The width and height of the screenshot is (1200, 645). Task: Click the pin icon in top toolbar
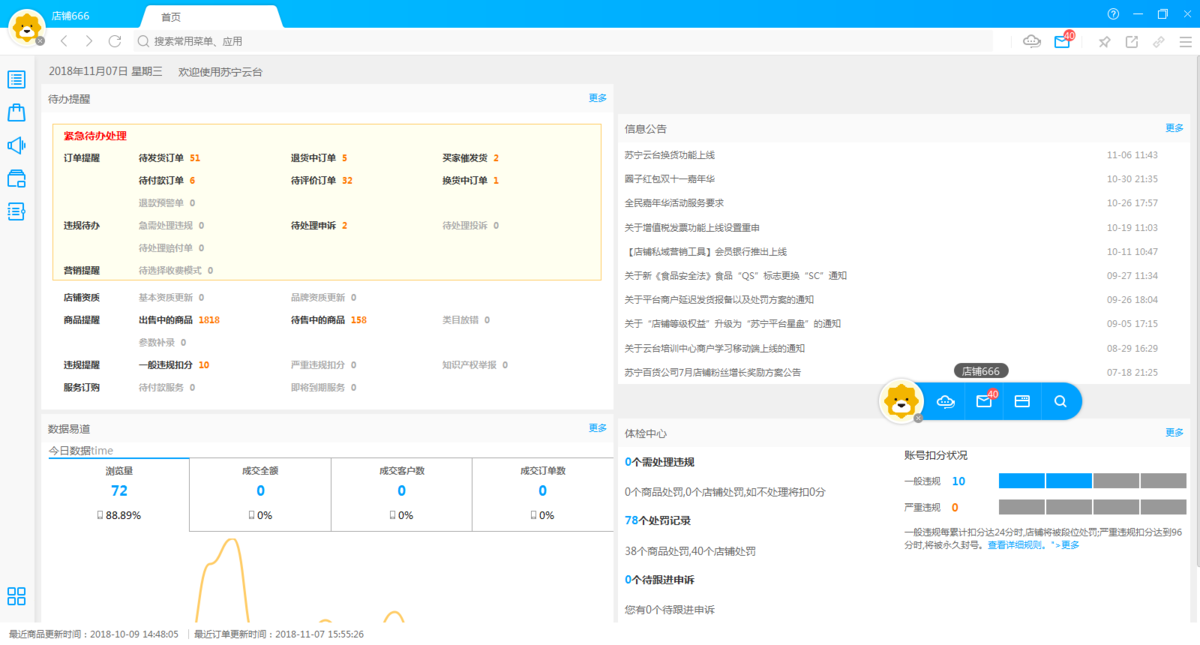[x=1104, y=41]
